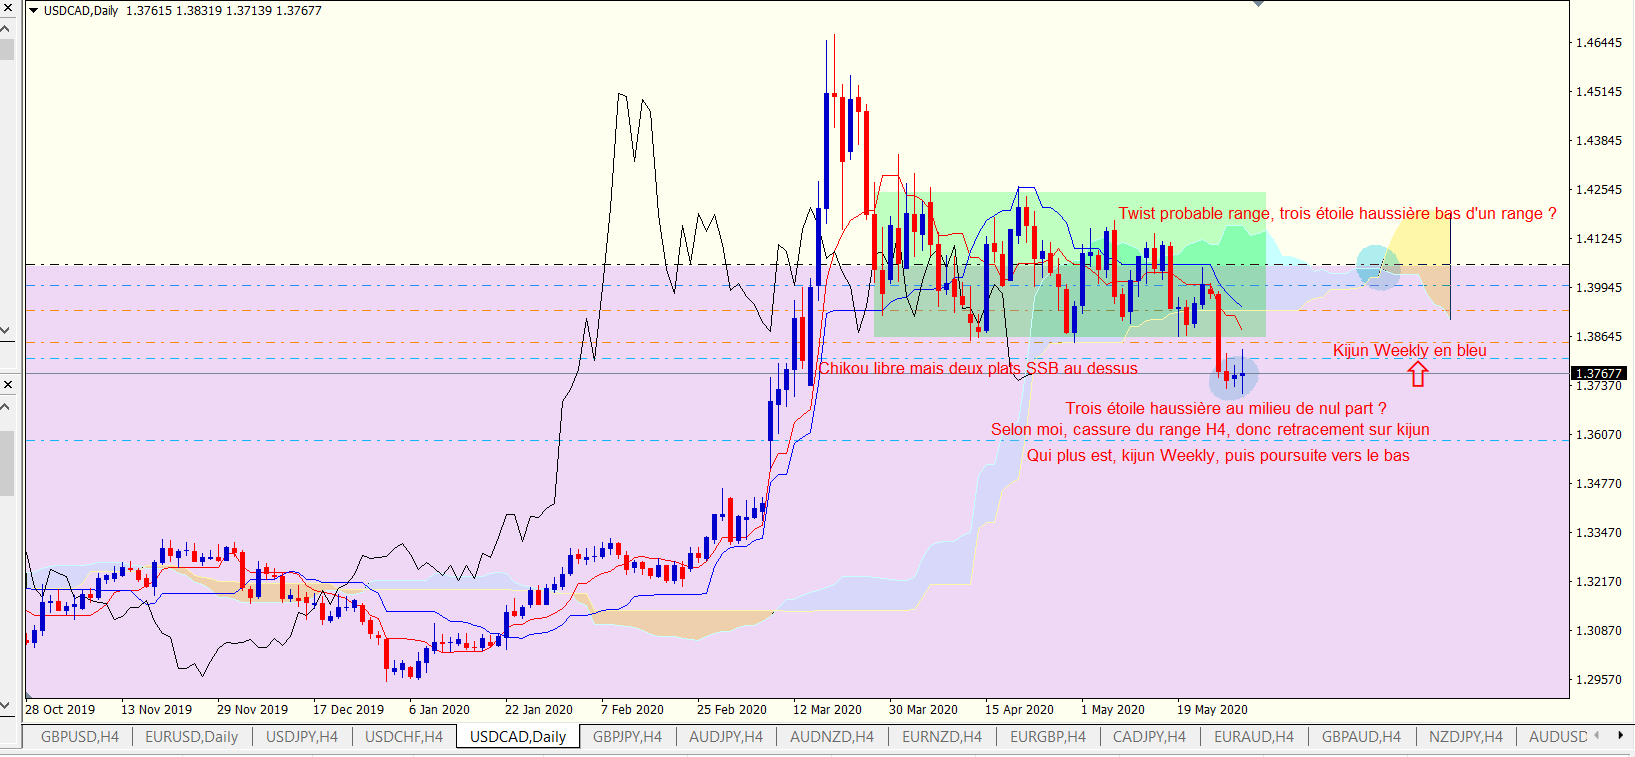Select the 'Kijun Weekly en bleu' text label
The image size is (1635, 757).
click(x=1409, y=350)
